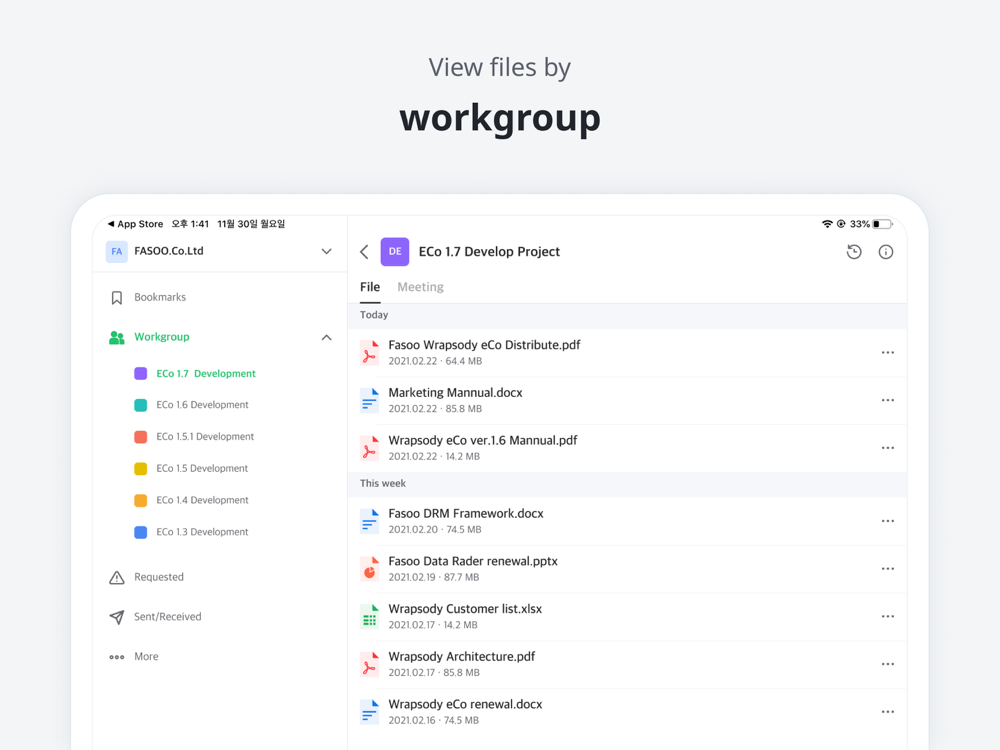Click the Bookmarks ribbon icon
Viewport: 1000px width, 750px height.
pos(117,298)
